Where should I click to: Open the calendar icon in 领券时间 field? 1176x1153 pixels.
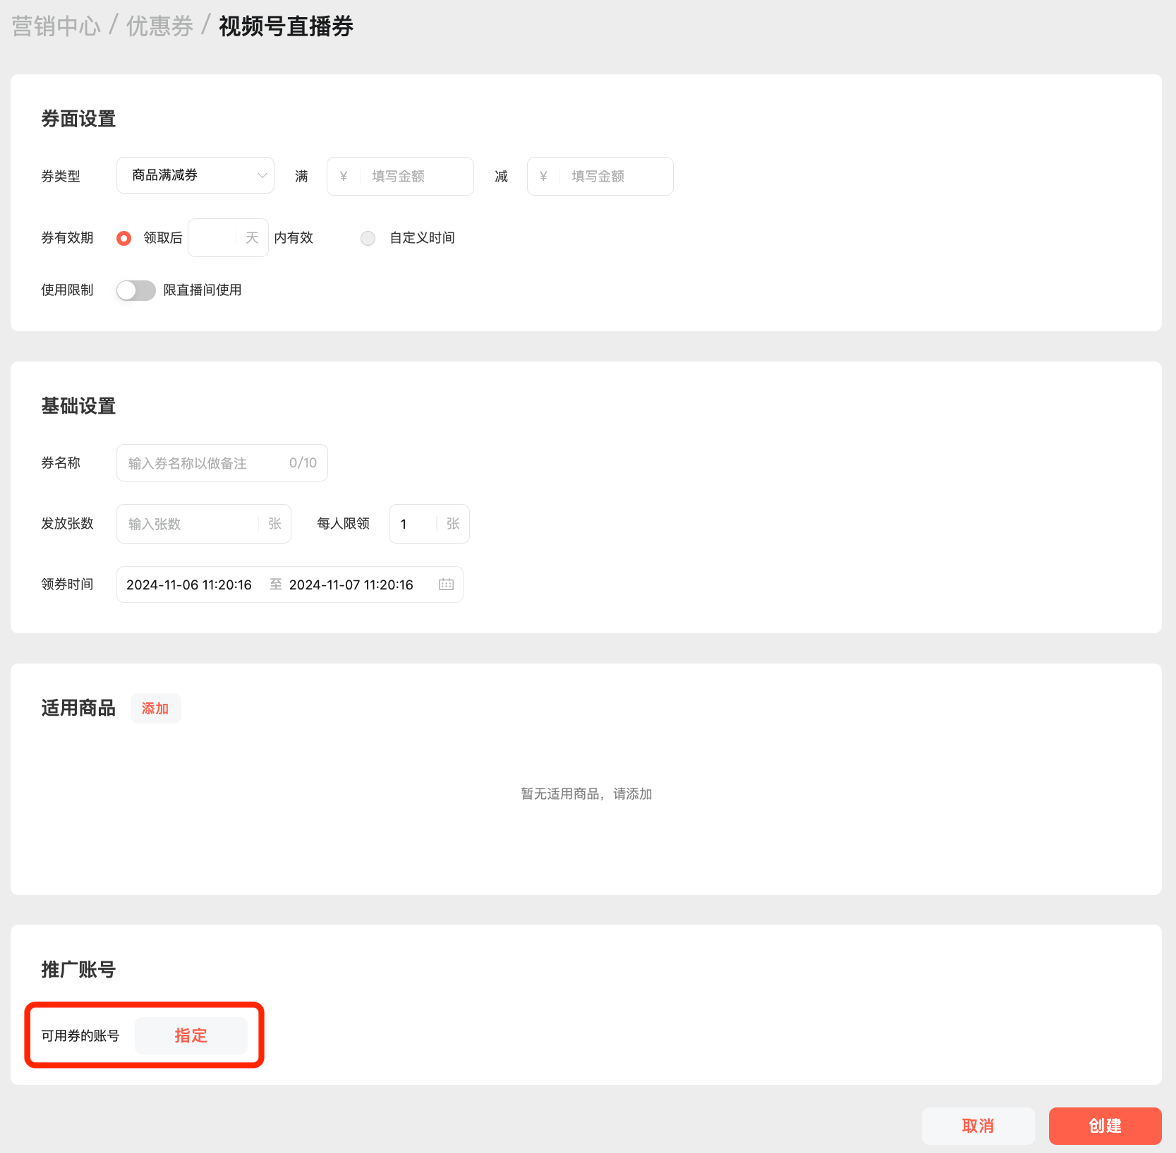(446, 585)
